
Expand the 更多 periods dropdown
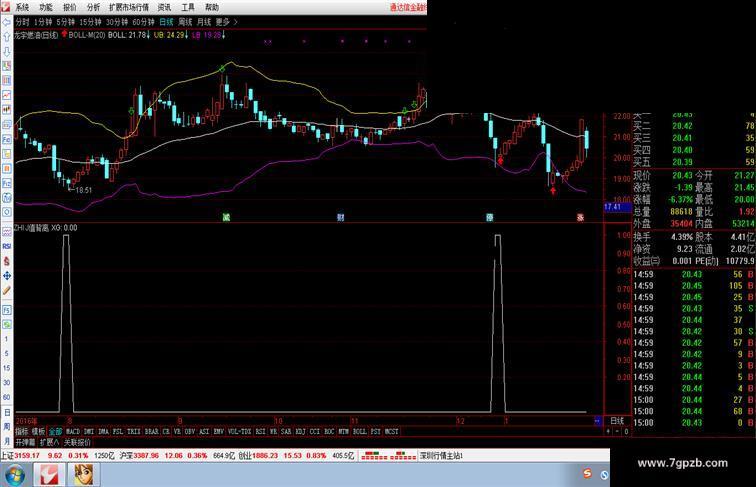click(x=226, y=22)
